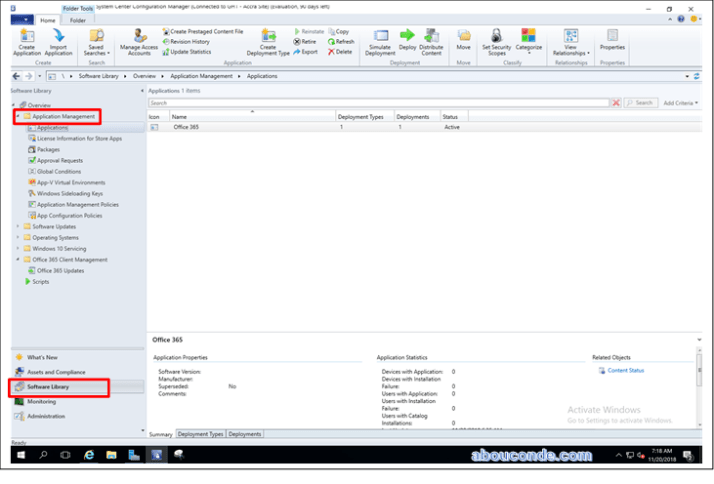
Task: Switch to the Deployment Types tab
Action: (200, 434)
